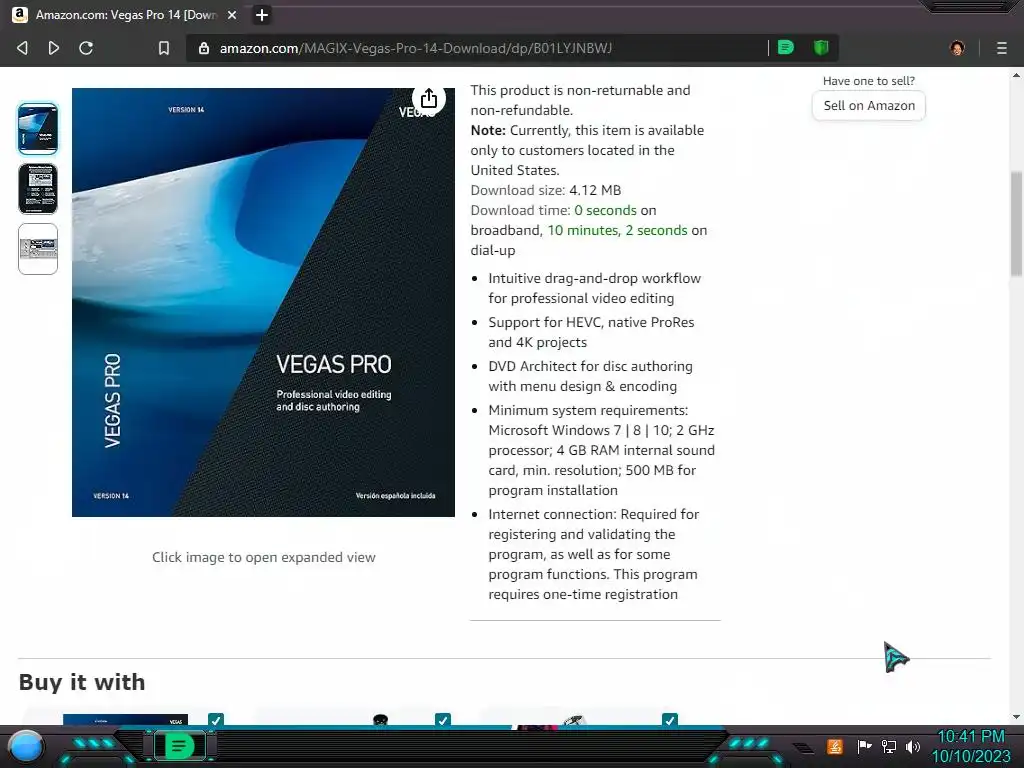Bookmark this page with the bookmark icon
The image size is (1024, 768).
tap(164, 48)
